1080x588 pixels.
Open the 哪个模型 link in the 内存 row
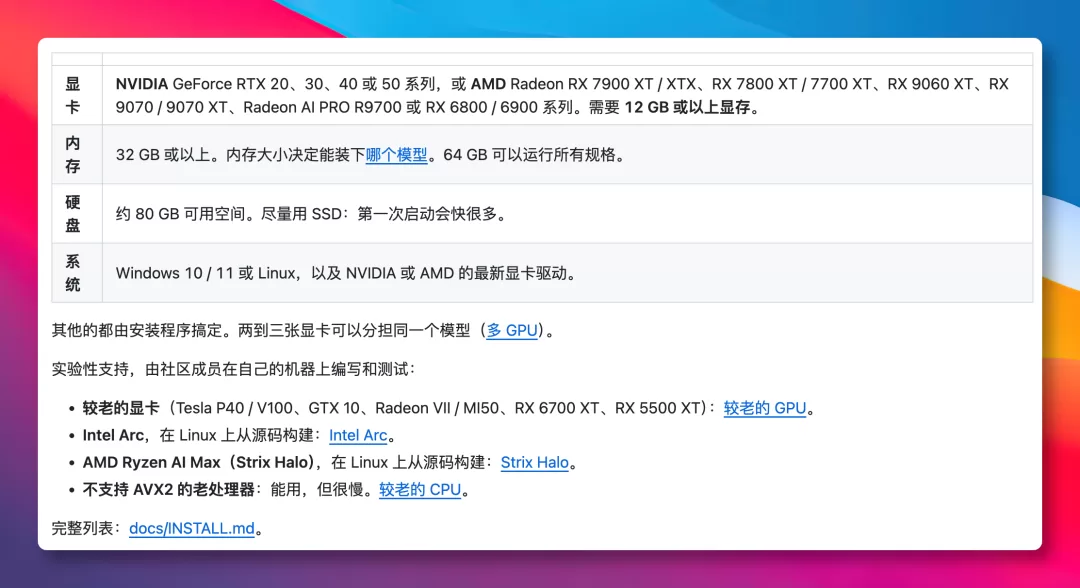[397, 155]
